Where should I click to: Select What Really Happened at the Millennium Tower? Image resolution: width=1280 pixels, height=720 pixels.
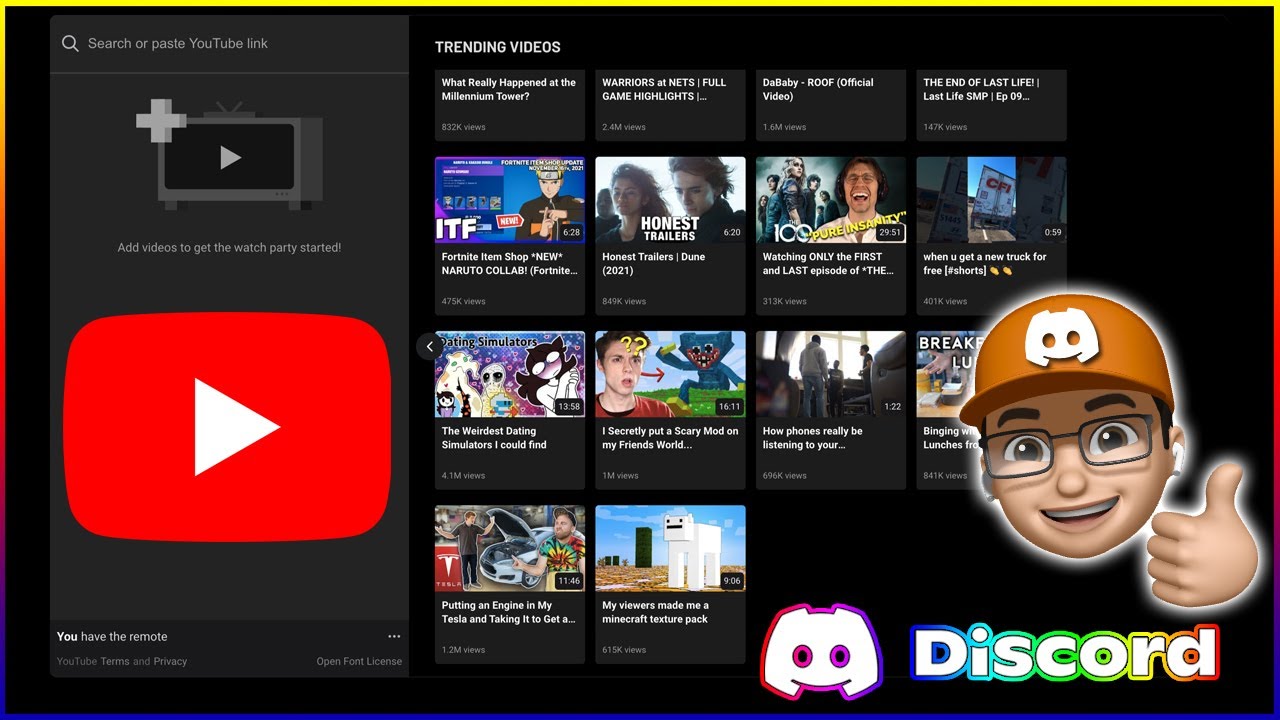click(x=509, y=89)
